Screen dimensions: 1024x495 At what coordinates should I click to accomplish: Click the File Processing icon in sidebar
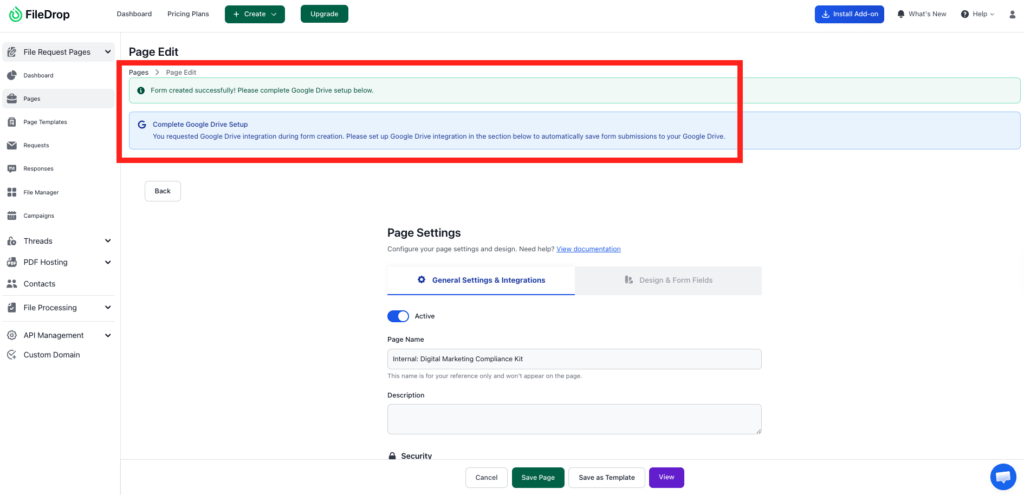12,308
